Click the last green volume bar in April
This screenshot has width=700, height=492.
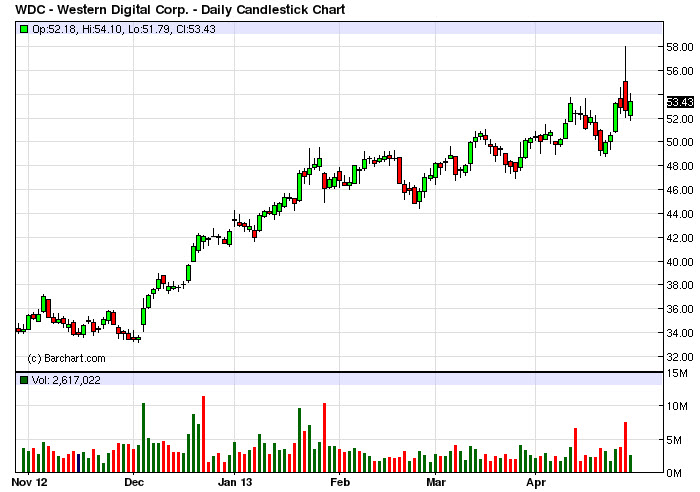pos(630,464)
